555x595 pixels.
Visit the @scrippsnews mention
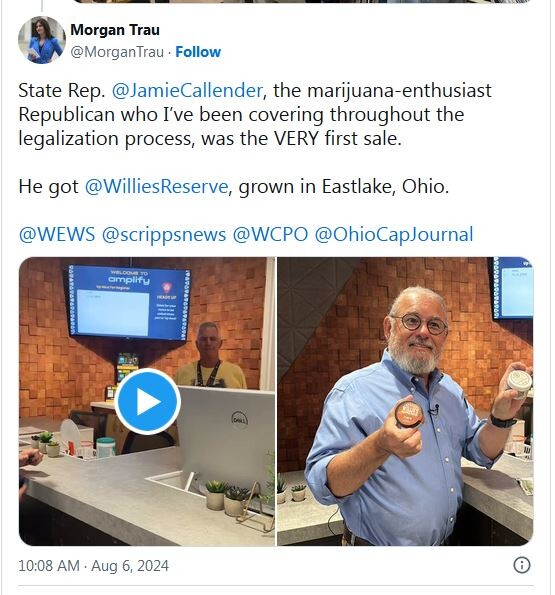[x=164, y=235]
